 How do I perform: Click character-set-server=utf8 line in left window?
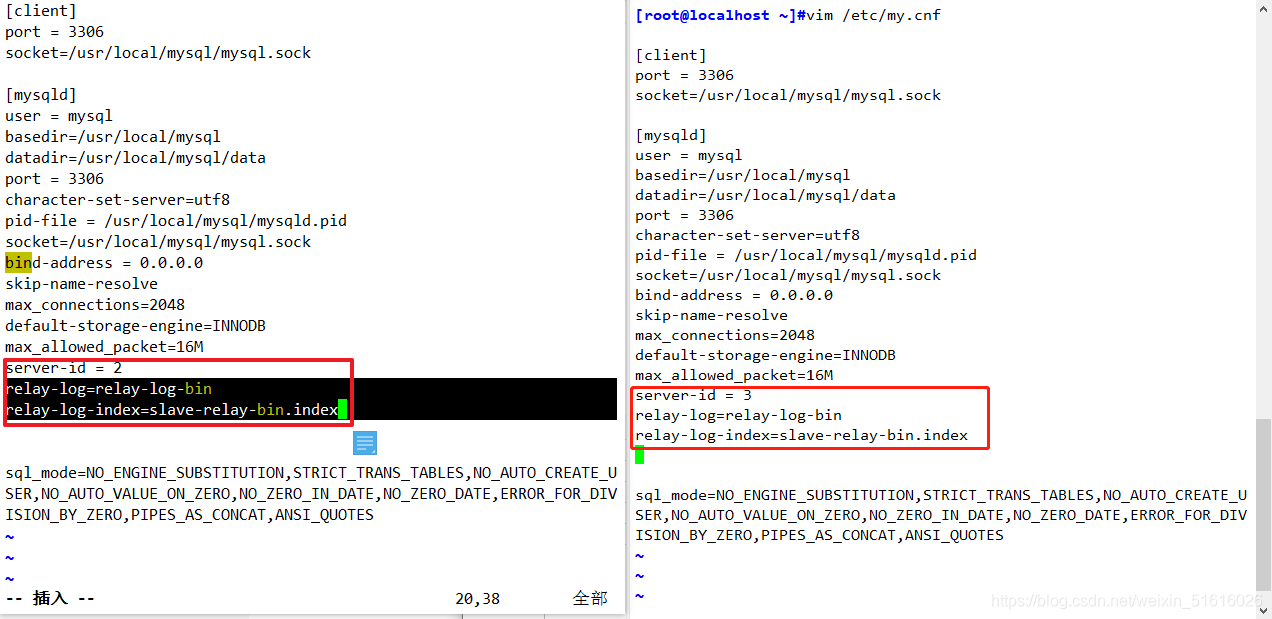117,200
